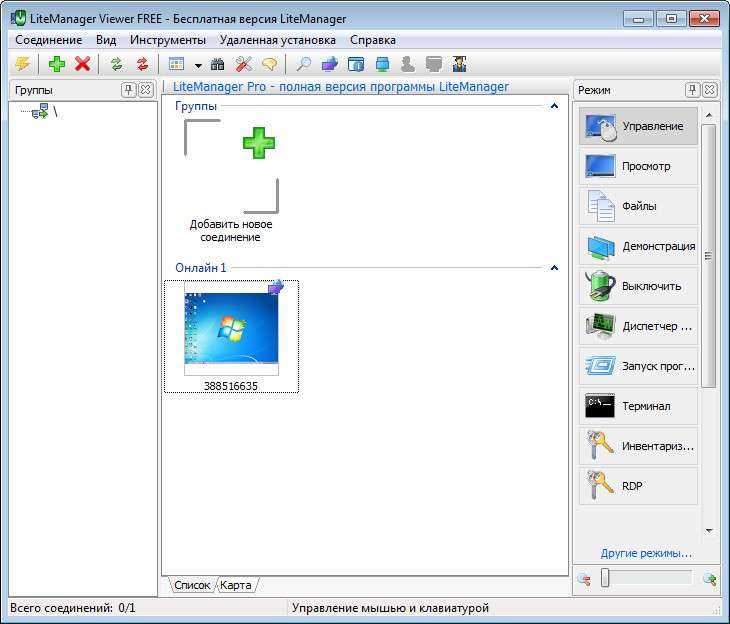
Task: Select the 388516635 desktop thumbnail
Action: pos(231,328)
